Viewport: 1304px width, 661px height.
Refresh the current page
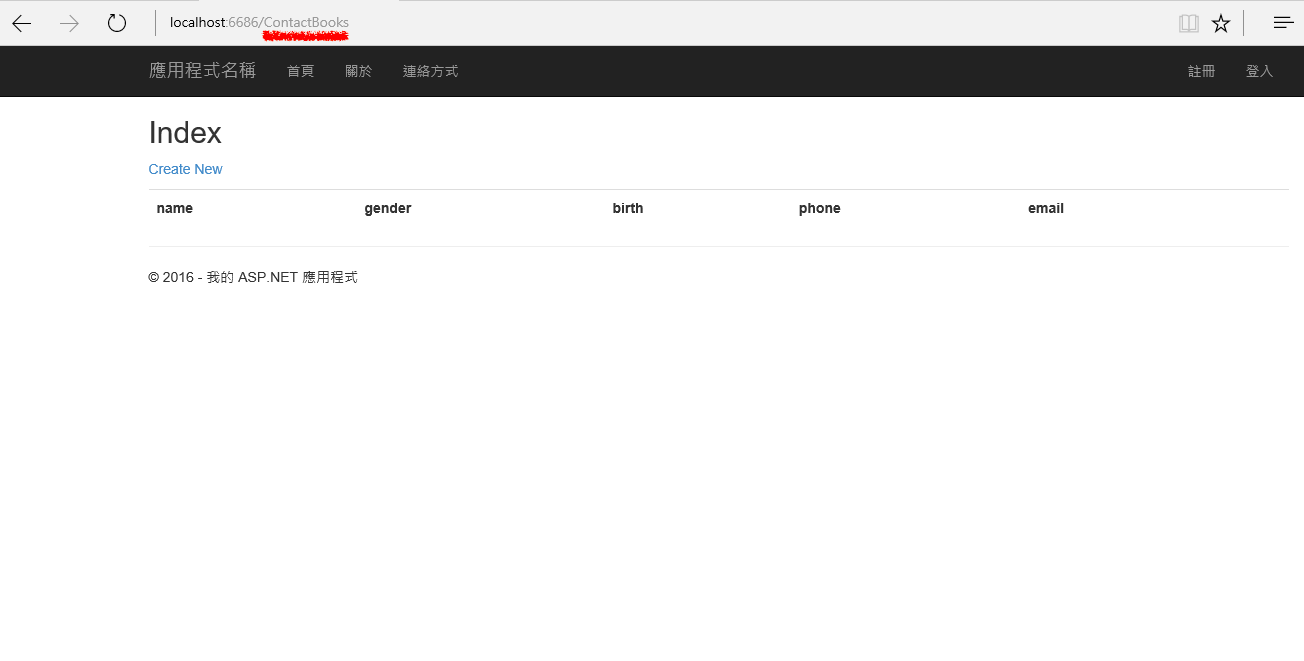pos(117,23)
